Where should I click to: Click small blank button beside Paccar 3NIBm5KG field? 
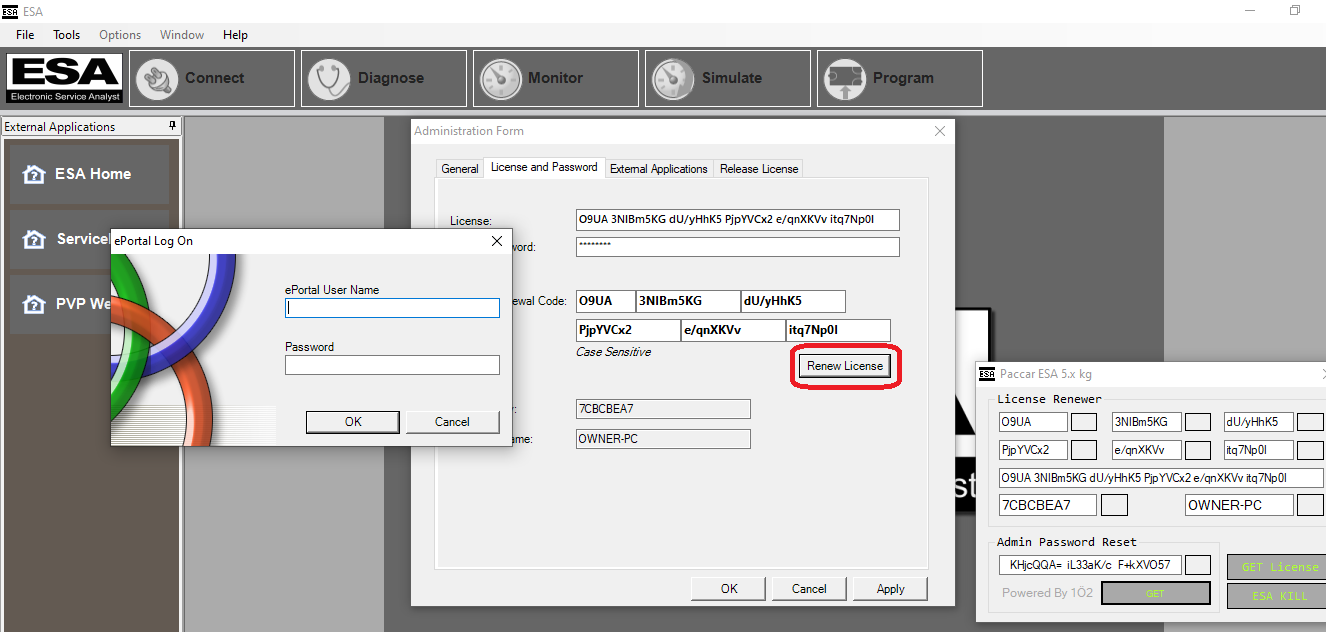[x=1197, y=422]
